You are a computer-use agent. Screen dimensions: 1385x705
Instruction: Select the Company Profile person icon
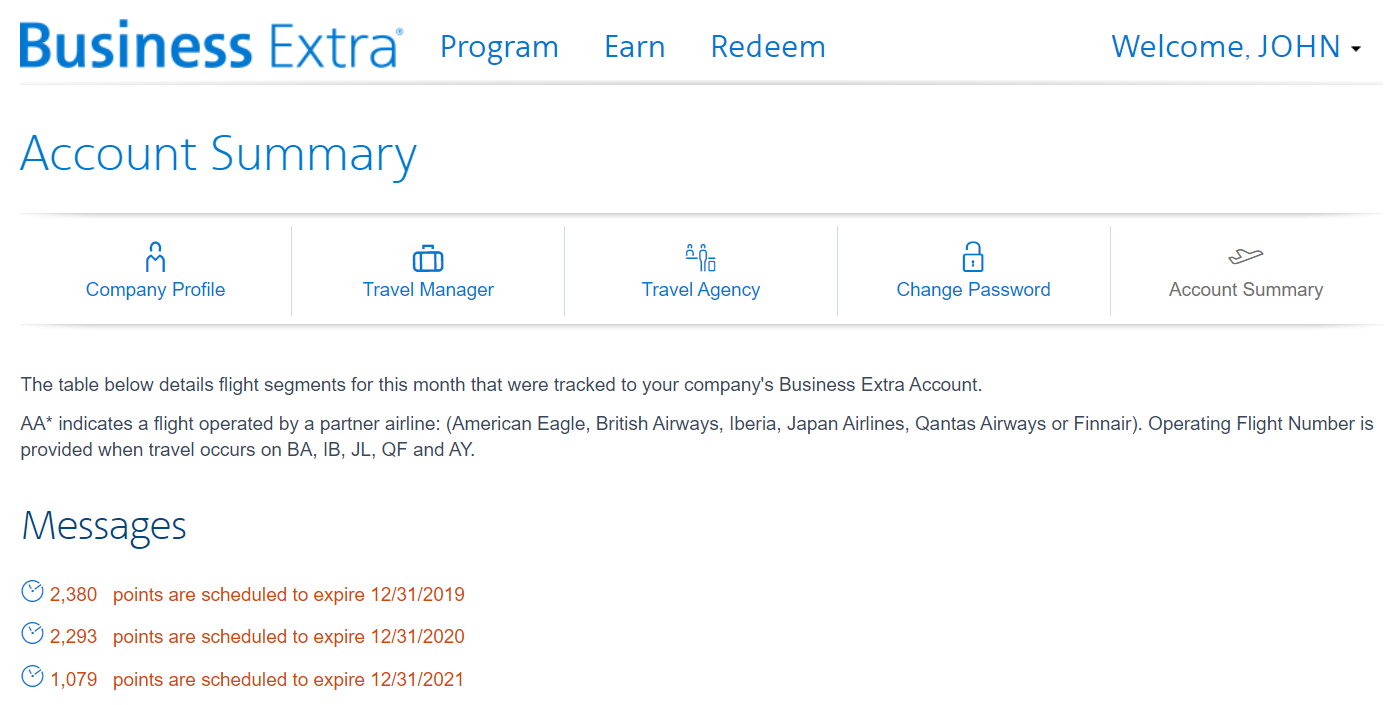(x=155, y=256)
